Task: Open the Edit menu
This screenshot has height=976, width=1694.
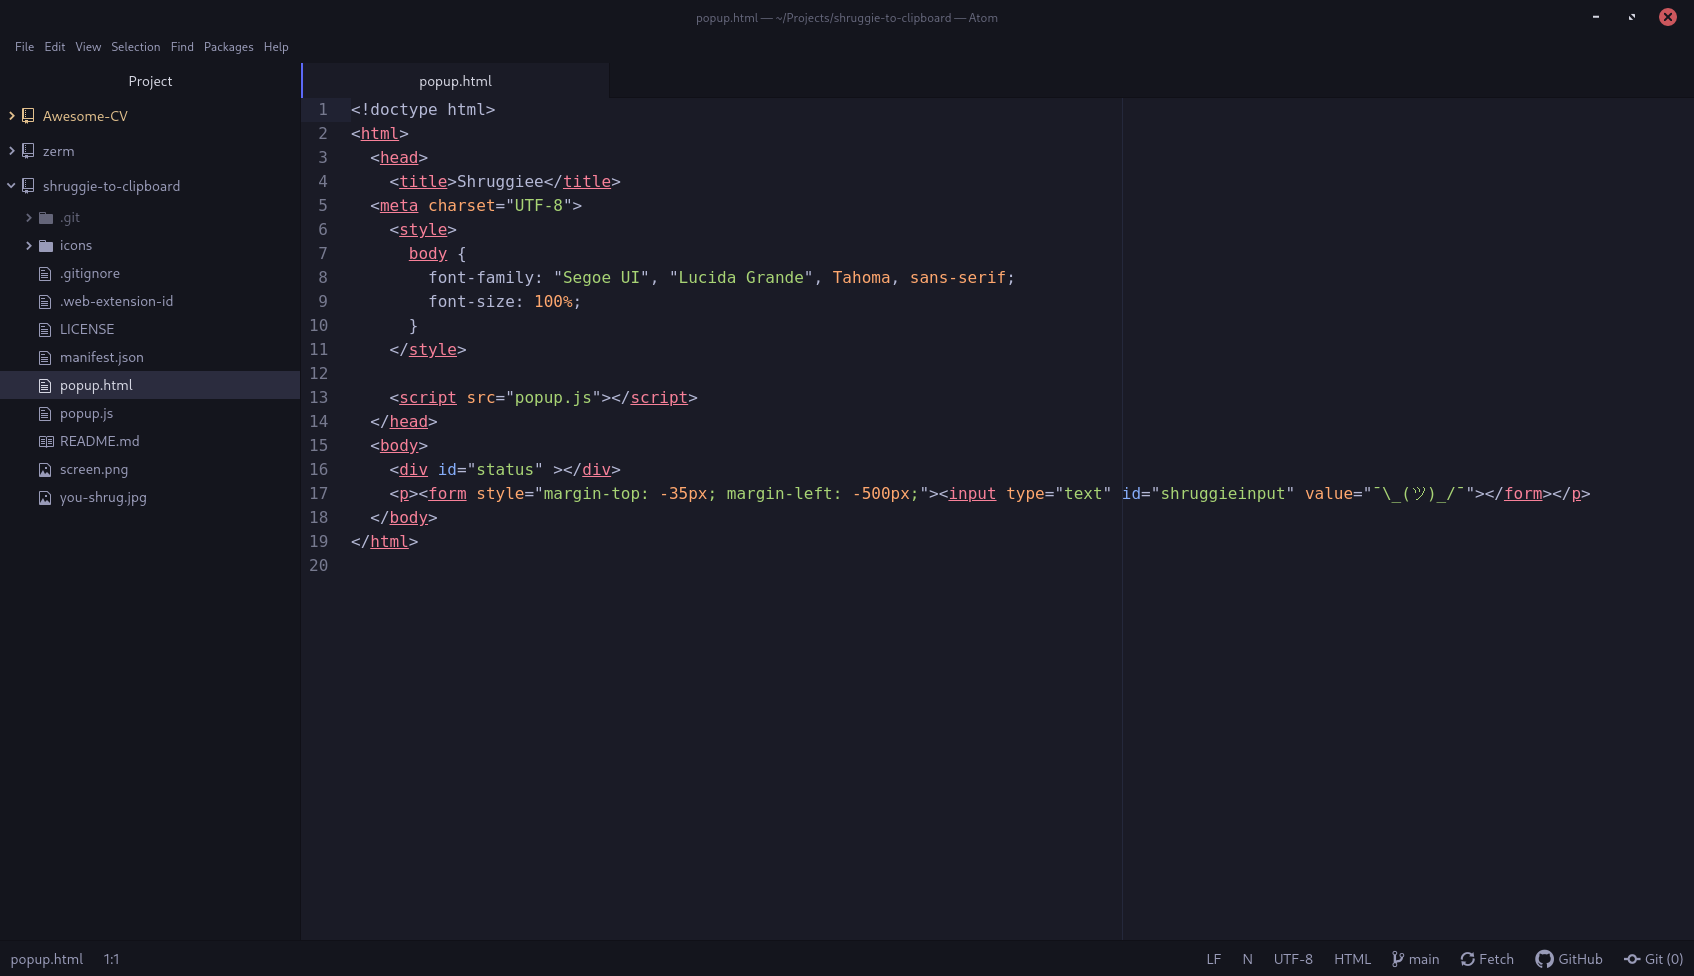Action: click(x=55, y=47)
